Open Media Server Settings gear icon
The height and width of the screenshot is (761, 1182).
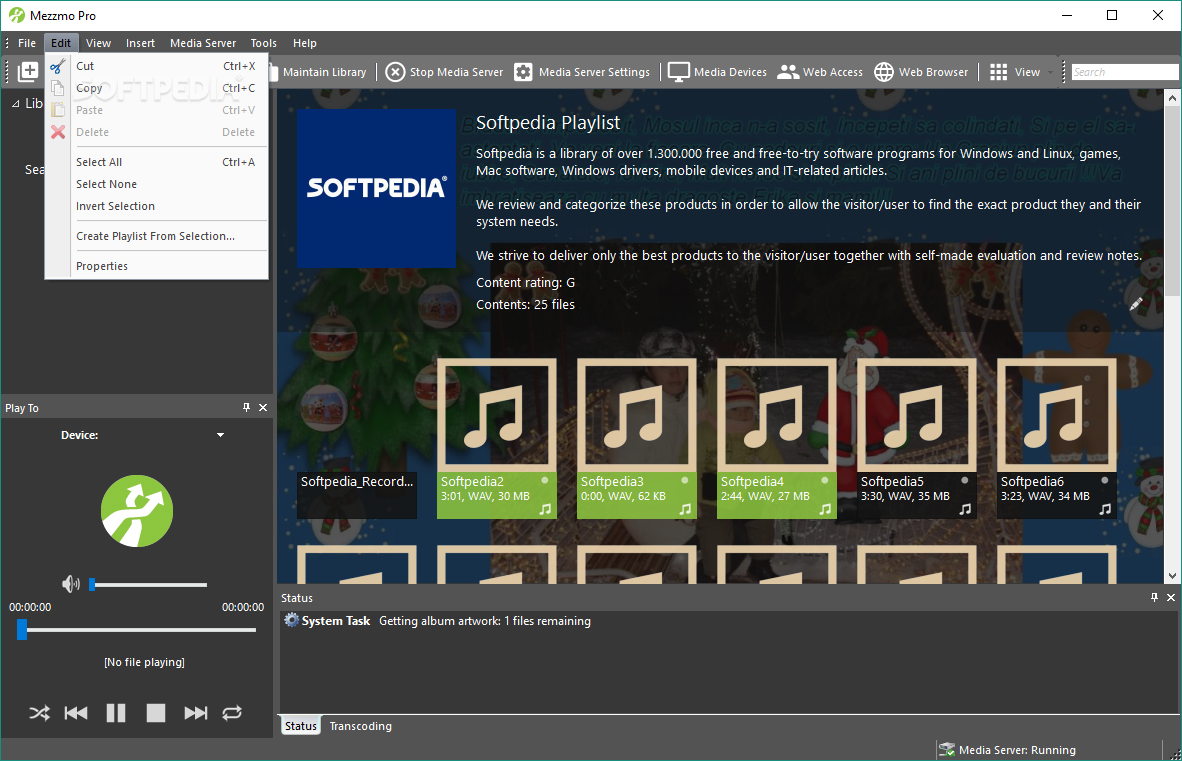coord(523,72)
